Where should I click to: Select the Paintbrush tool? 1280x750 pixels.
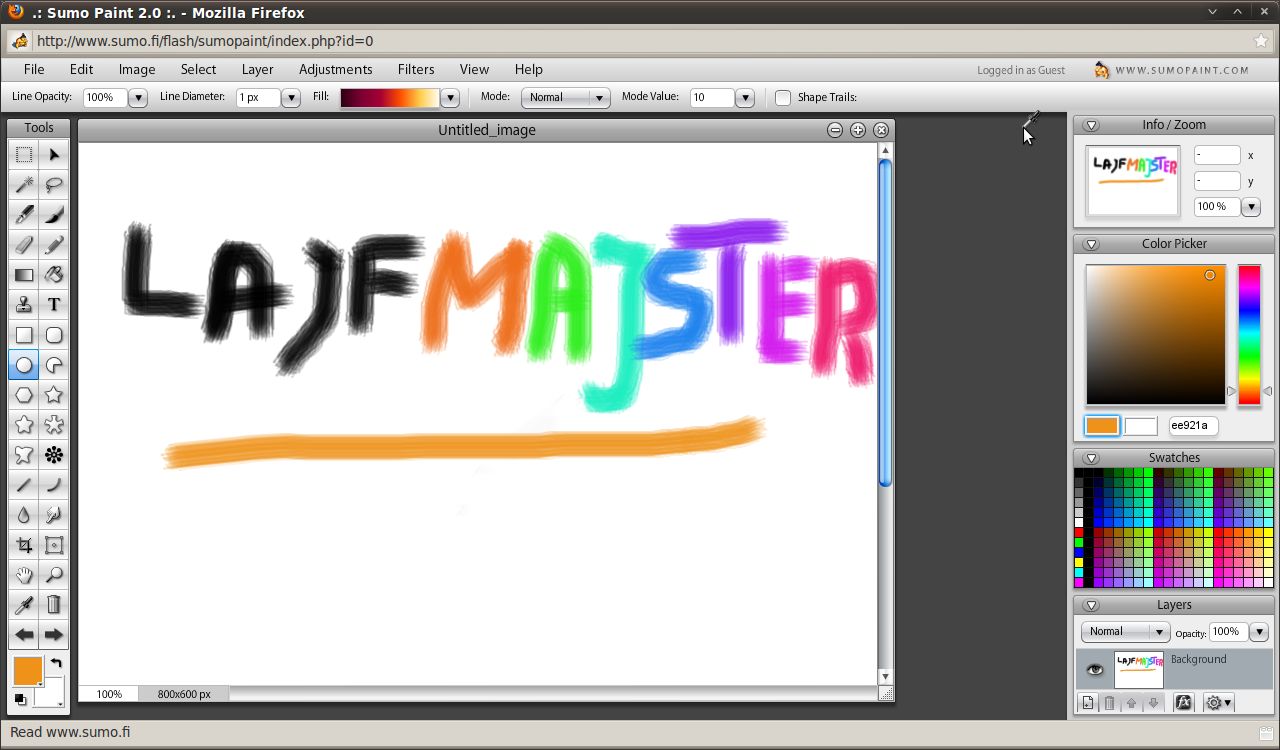coord(54,214)
